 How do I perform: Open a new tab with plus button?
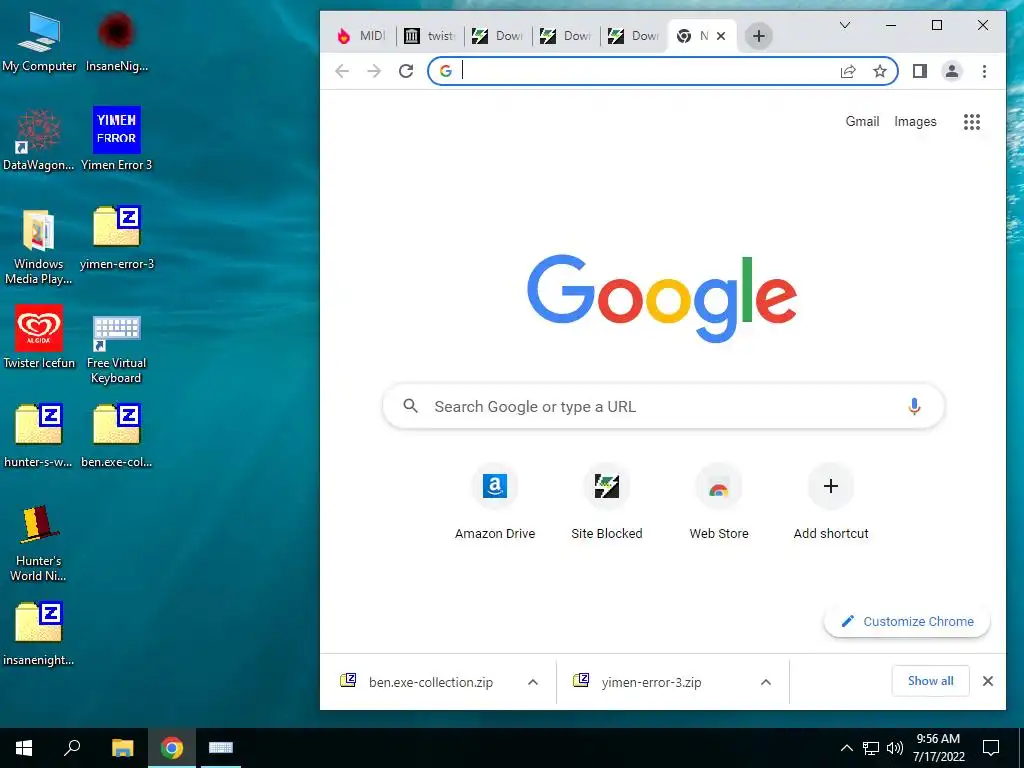pyautogui.click(x=758, y=36)
